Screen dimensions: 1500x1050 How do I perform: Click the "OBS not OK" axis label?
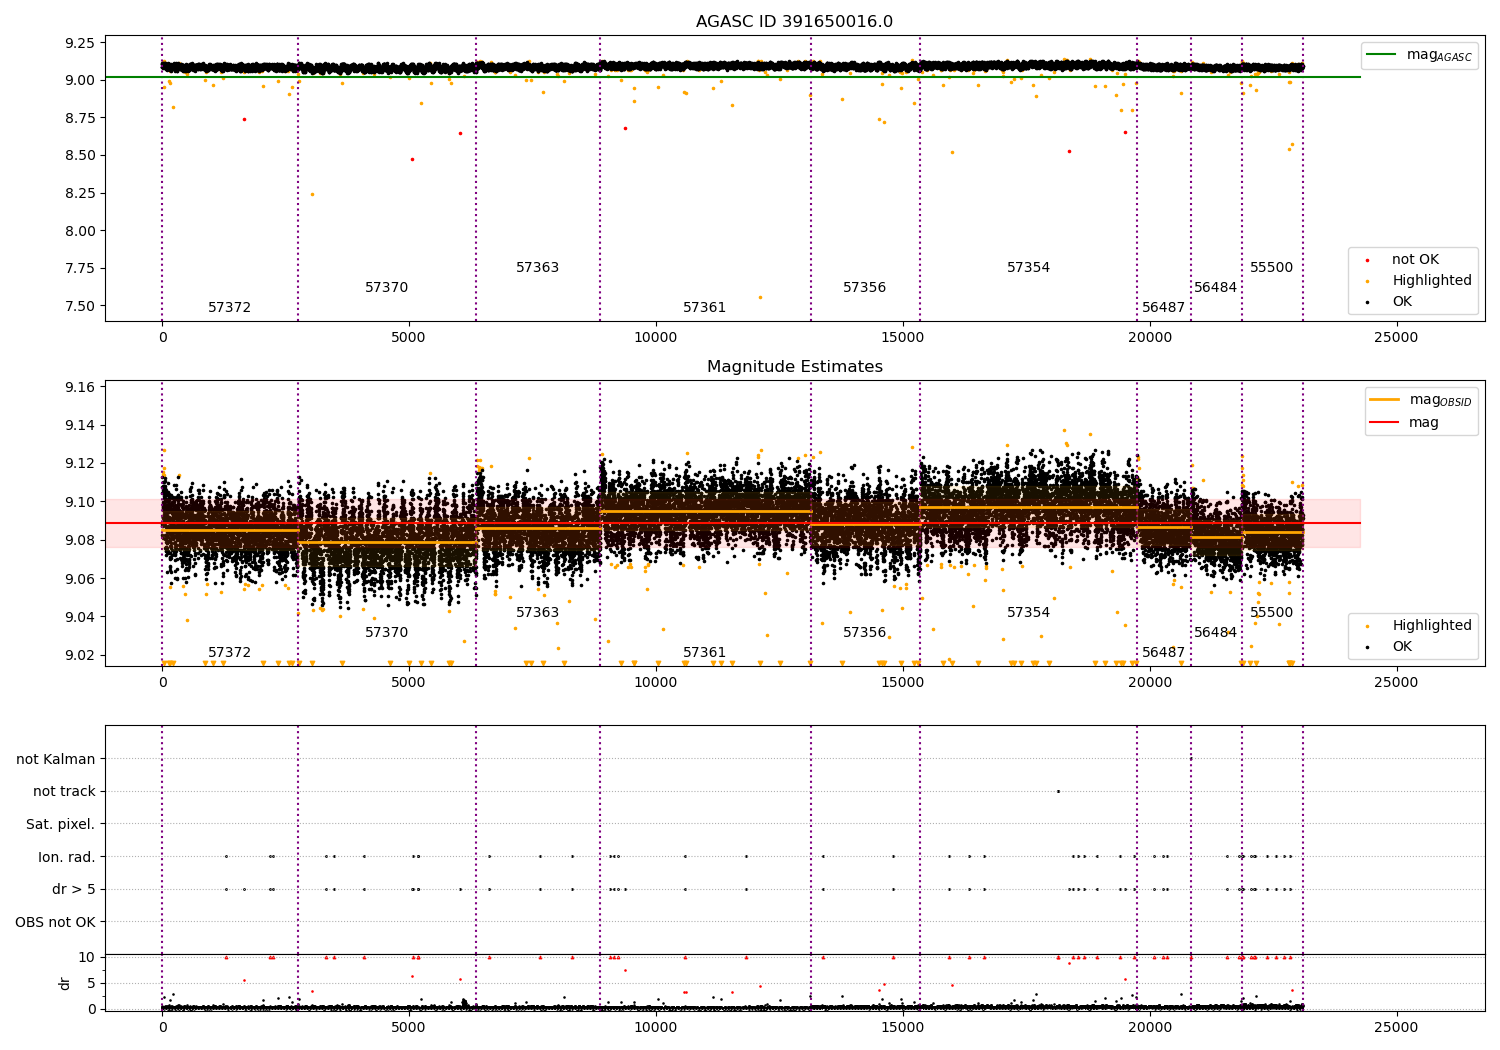(56, 922)
